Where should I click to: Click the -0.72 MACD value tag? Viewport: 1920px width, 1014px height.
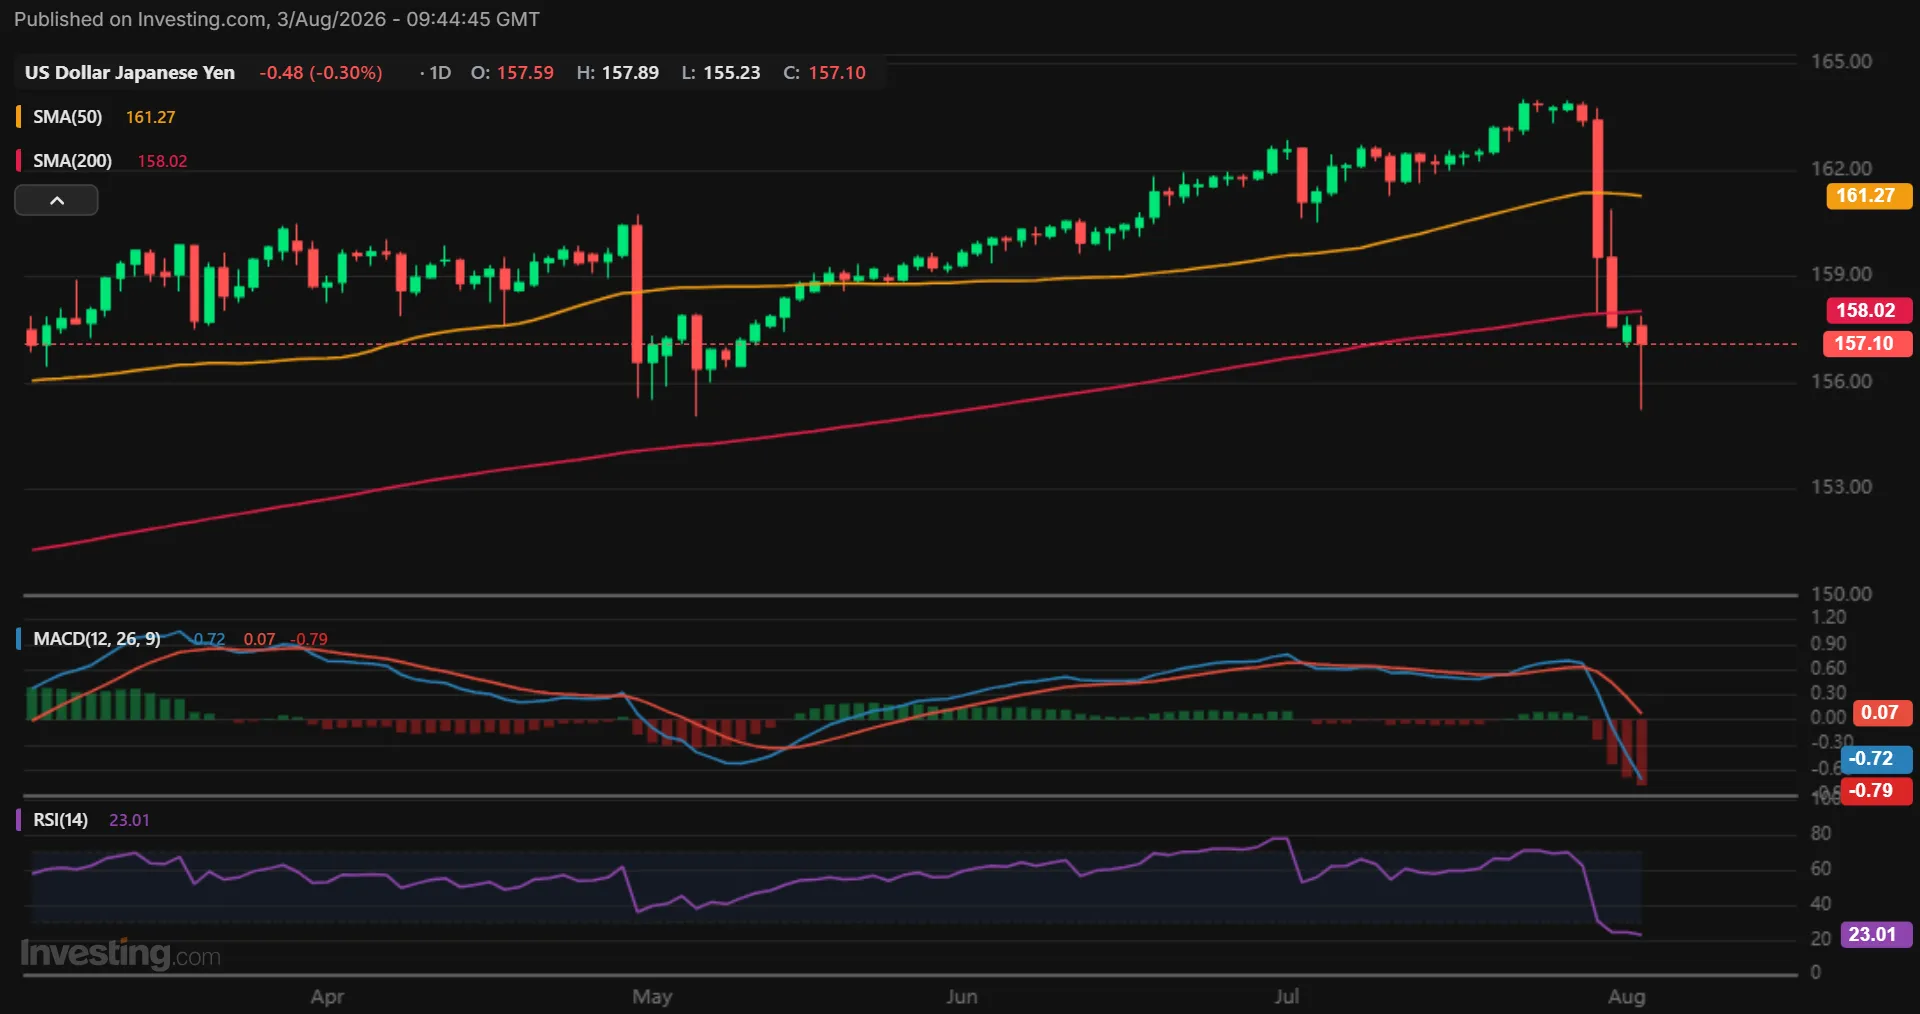(1875, 759)
